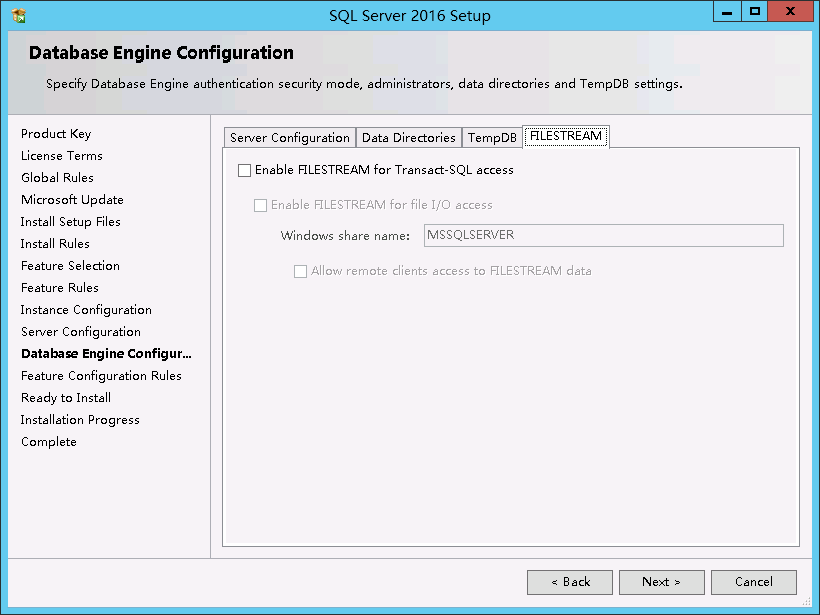Maximize the SQL Server 2016 Setup window
Image resolution: width=820 pixels, height=615 pixels.
(x=755, y=12)
